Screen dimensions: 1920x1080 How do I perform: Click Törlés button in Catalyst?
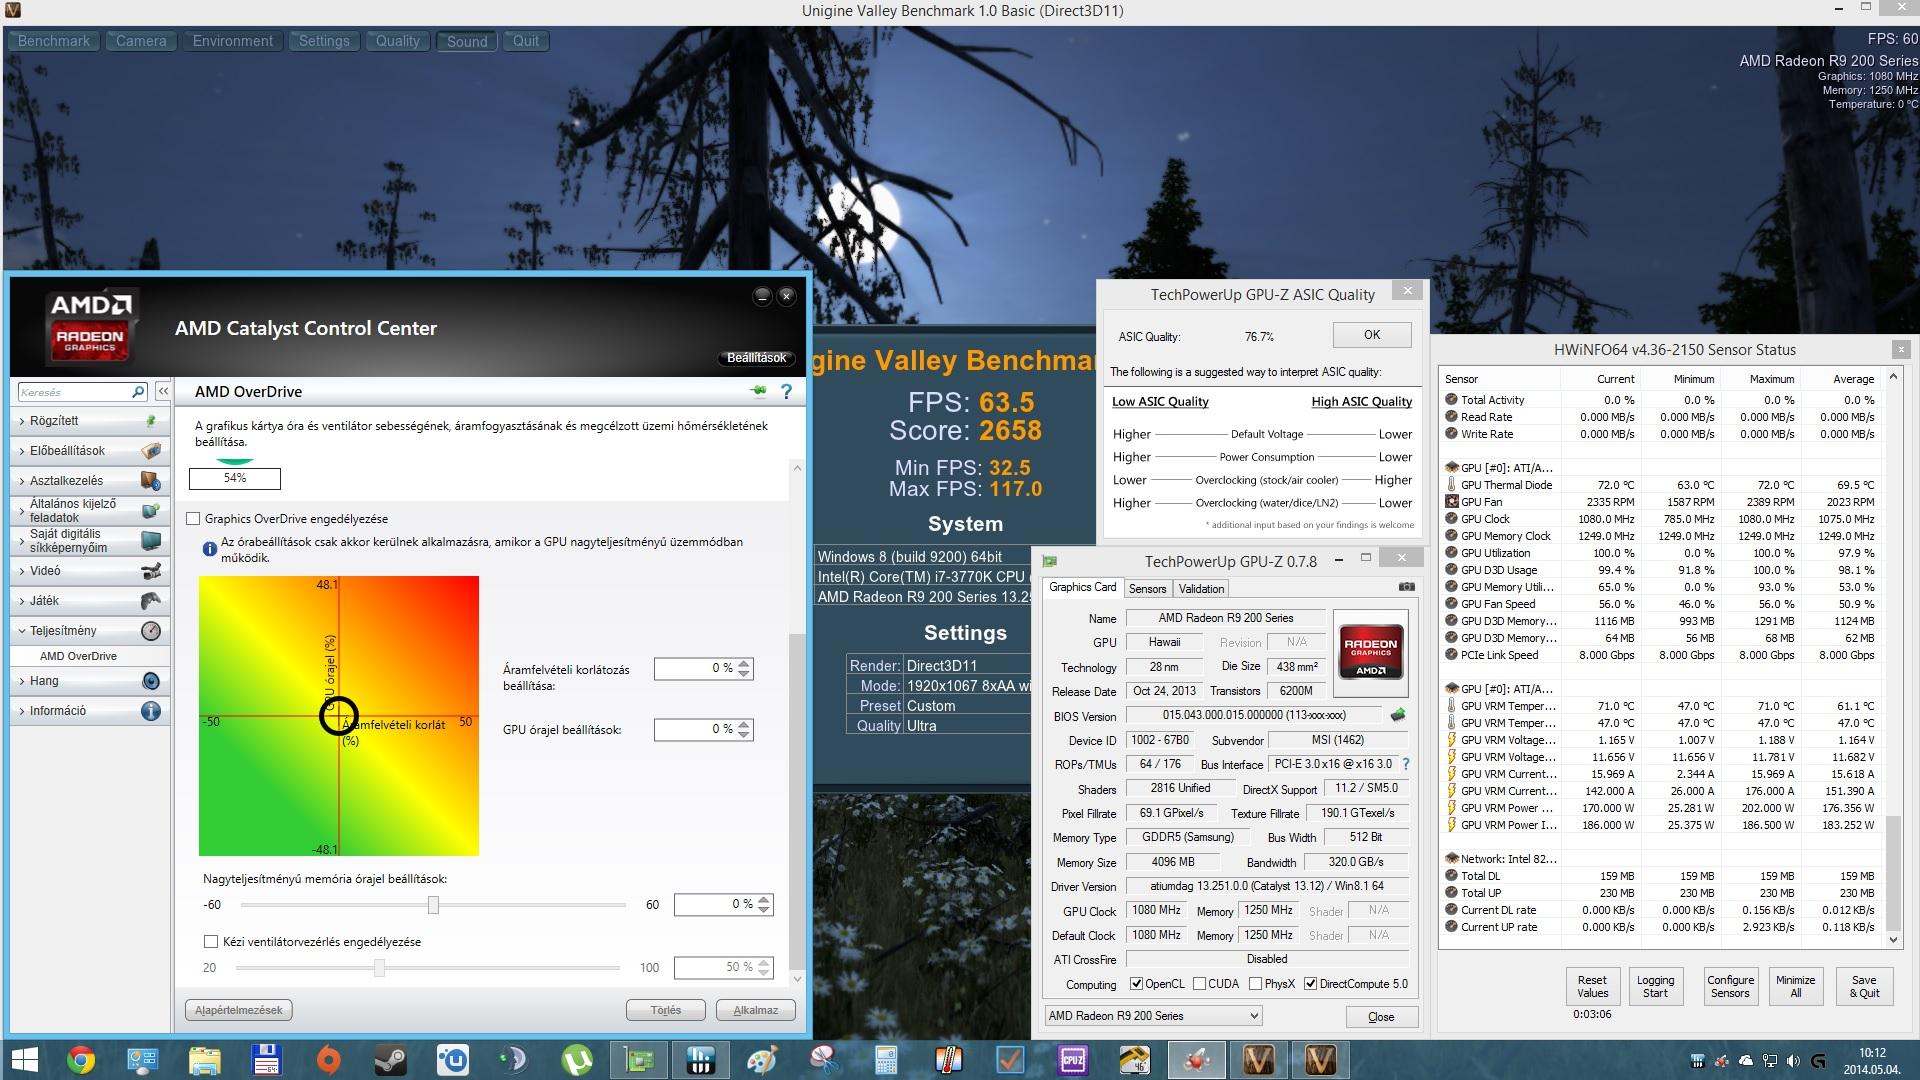[x=666, y=1010]
